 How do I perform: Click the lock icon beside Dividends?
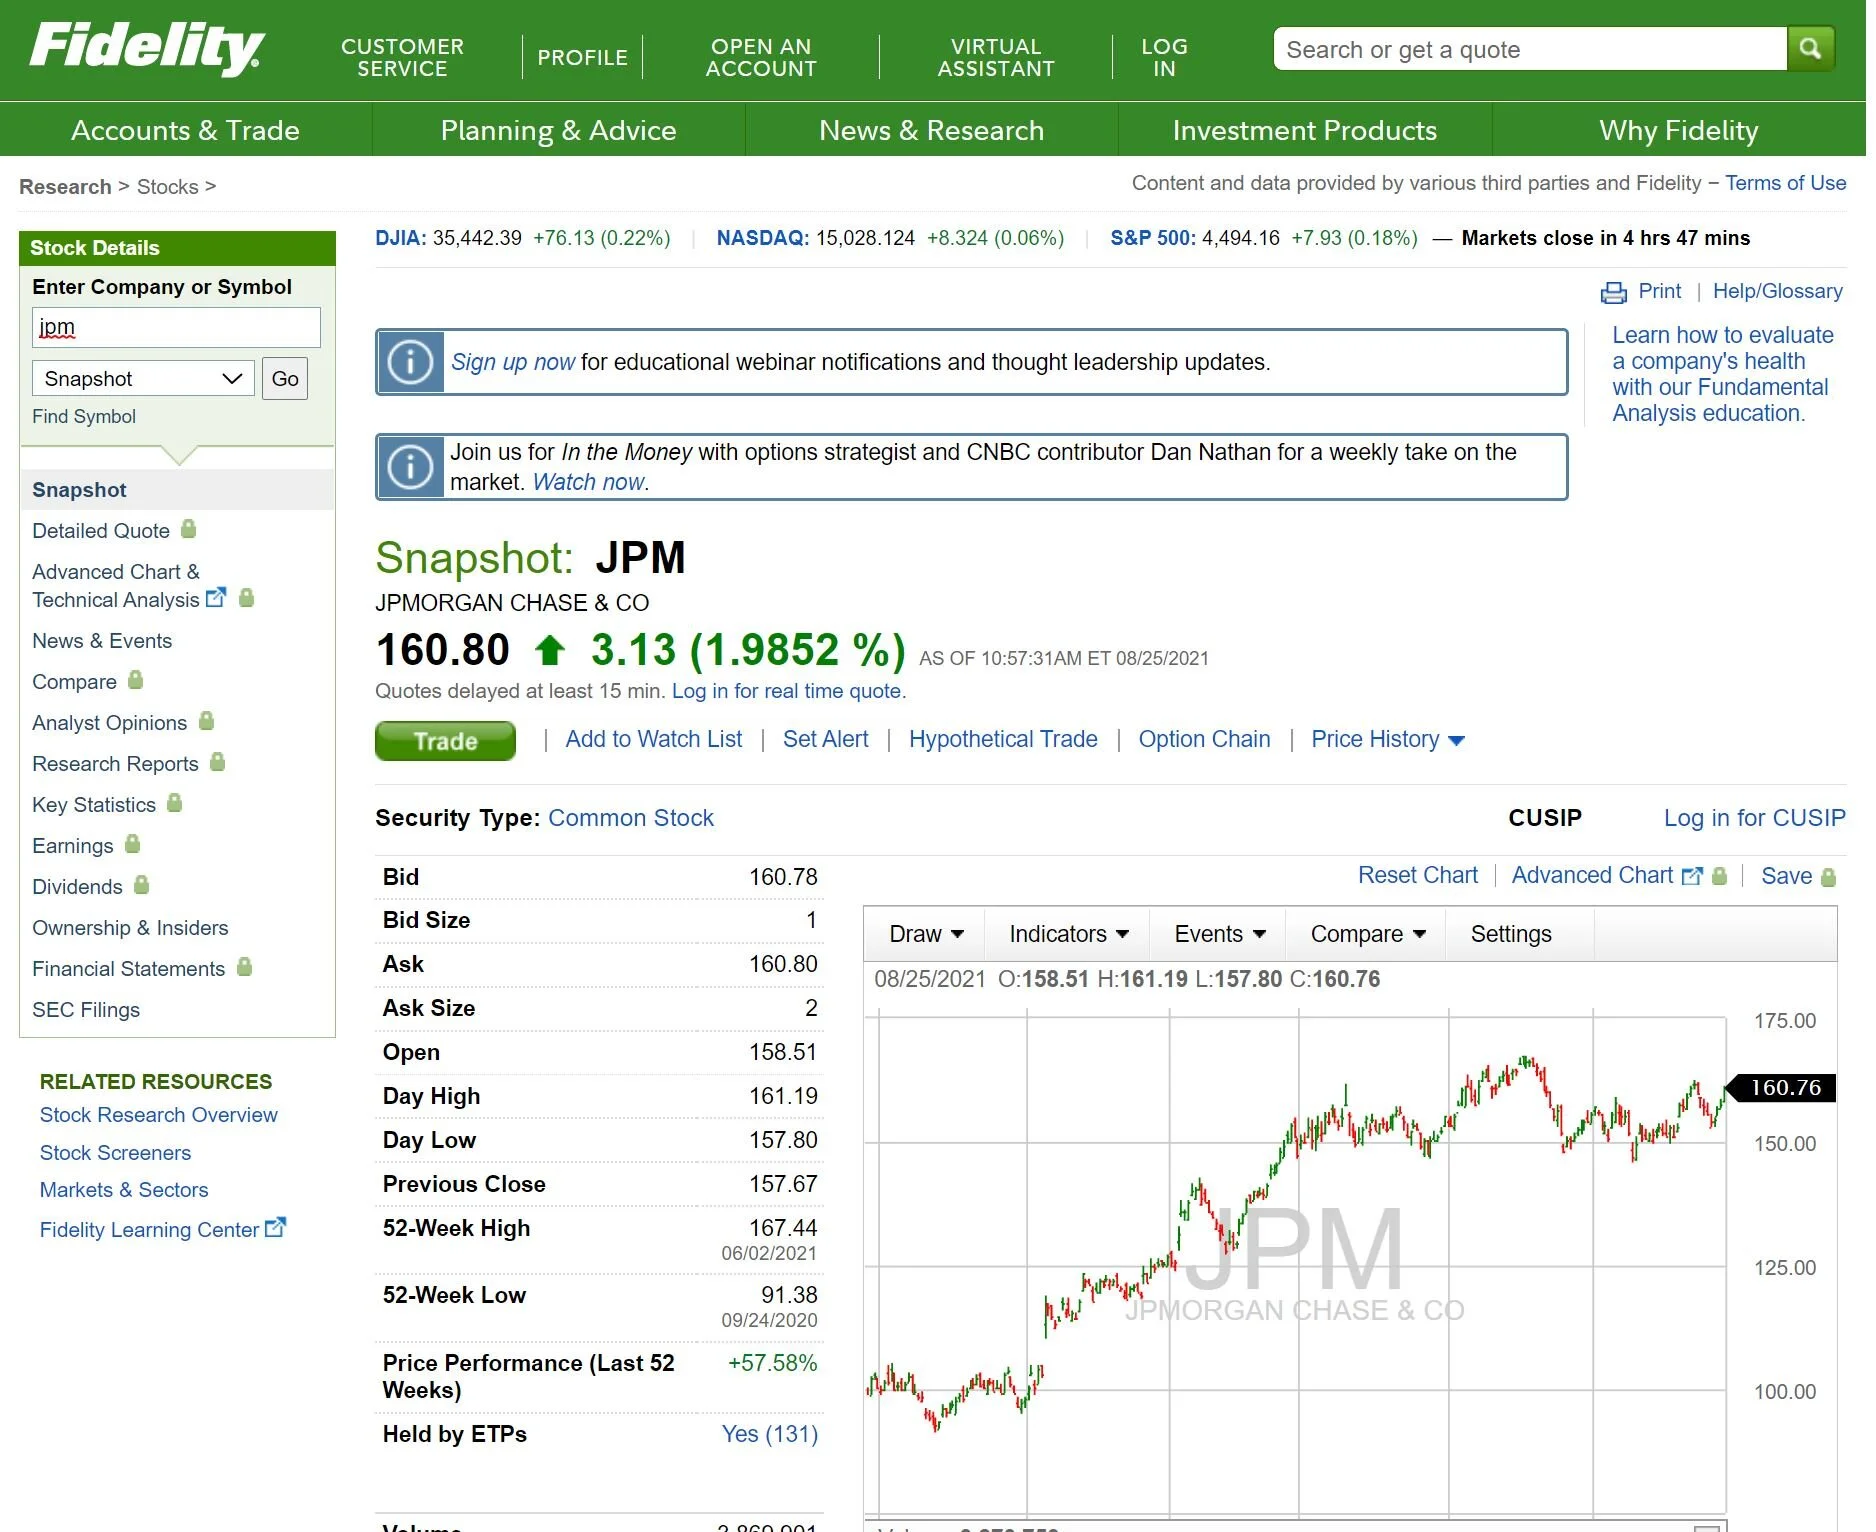pyautogui.click(x=141, y=885)
